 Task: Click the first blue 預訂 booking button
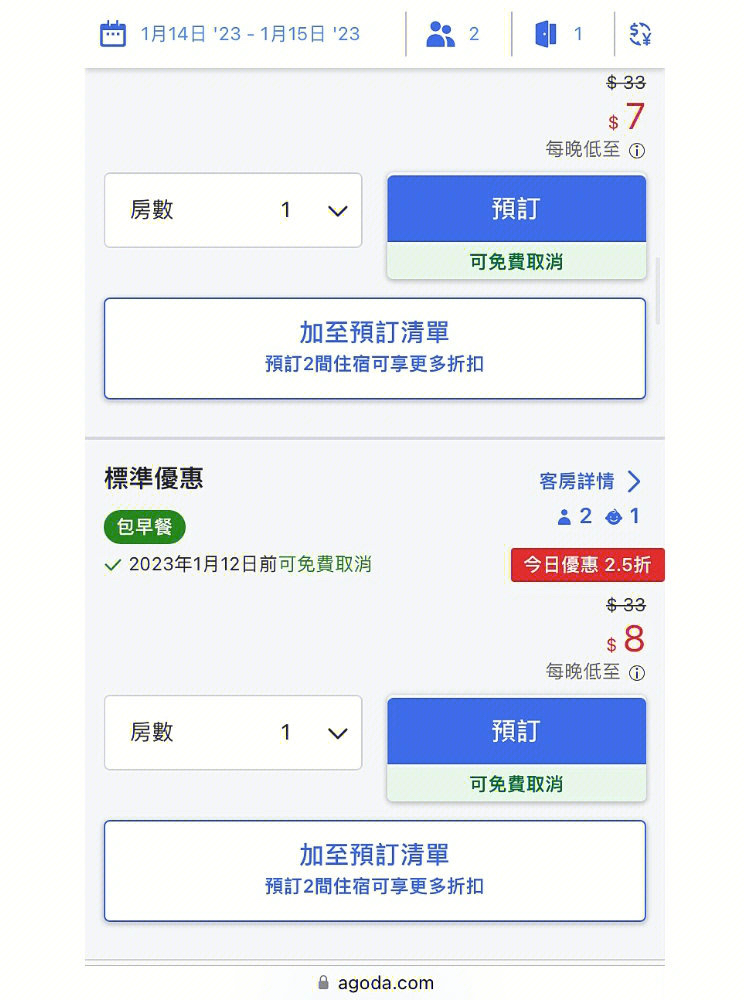tap(515, 208)
